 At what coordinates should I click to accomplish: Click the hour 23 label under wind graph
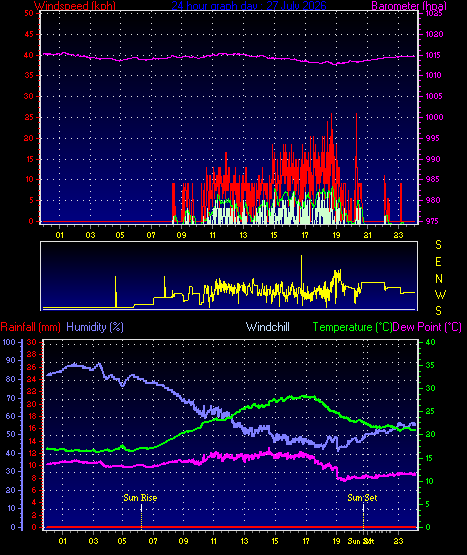click(x=399, y=235)
